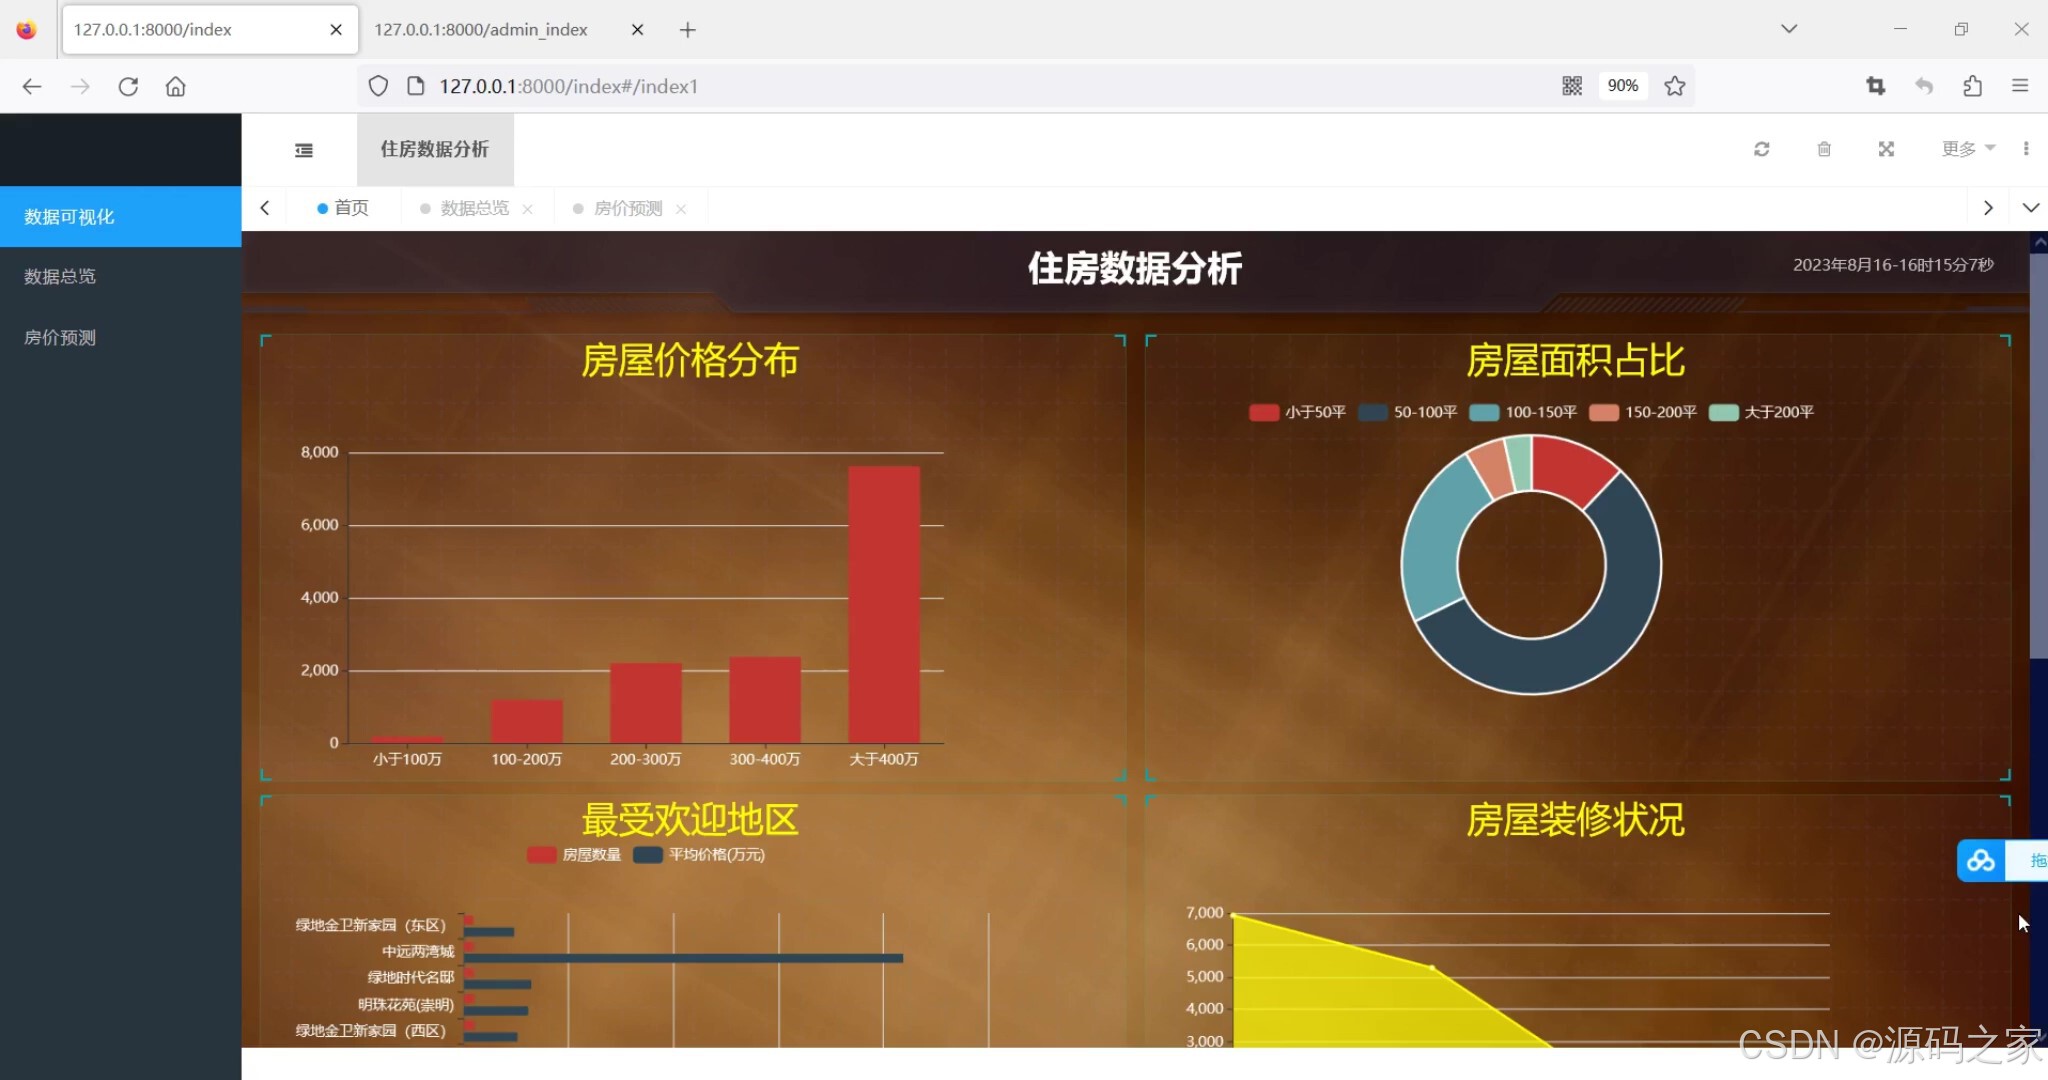Viewport: 2048px width, 1080px height.
Task: Toggle fullscreen with the expand icon
Action: 1886,149
